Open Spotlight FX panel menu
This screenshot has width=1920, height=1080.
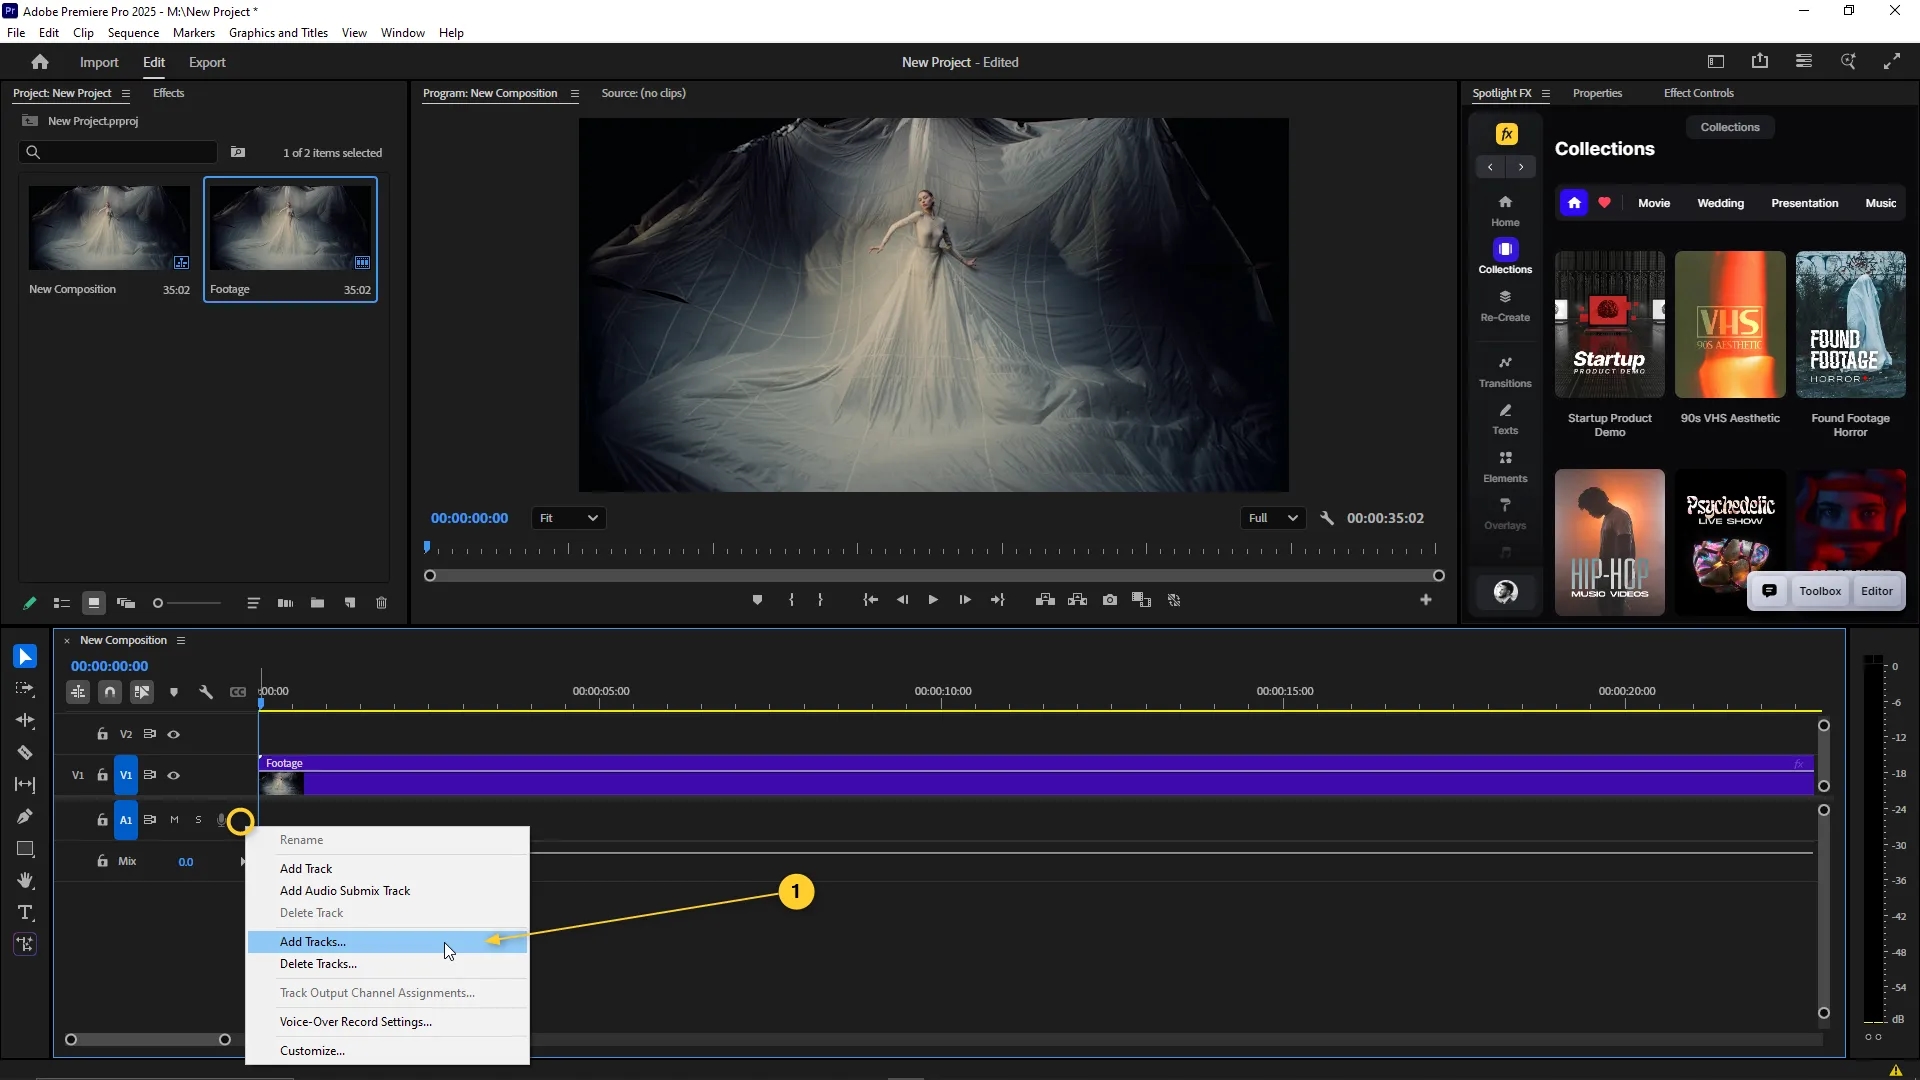pyautogui.click(x=1545, y=94)
